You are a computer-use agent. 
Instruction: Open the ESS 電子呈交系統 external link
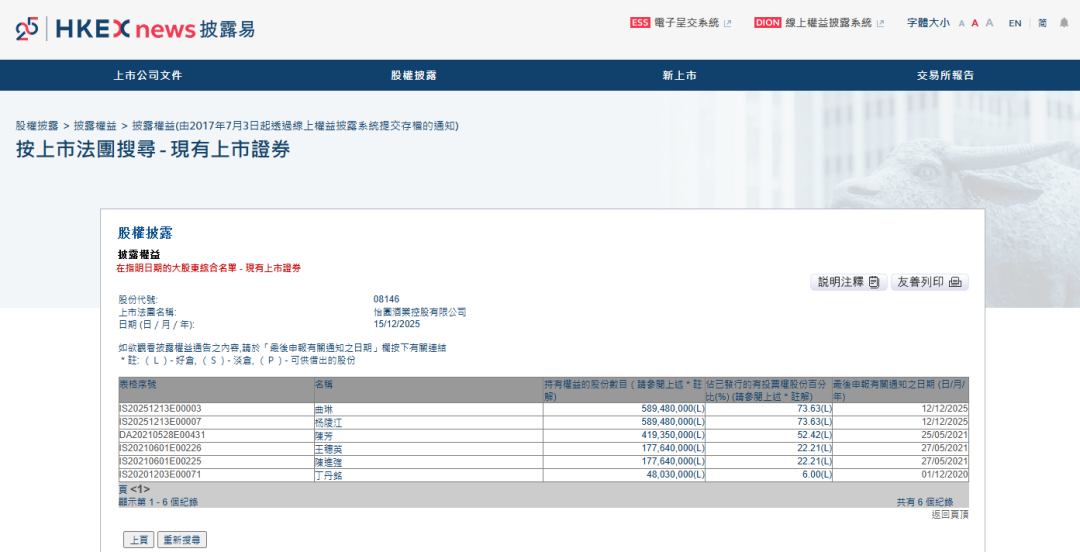tap(679, 23)
